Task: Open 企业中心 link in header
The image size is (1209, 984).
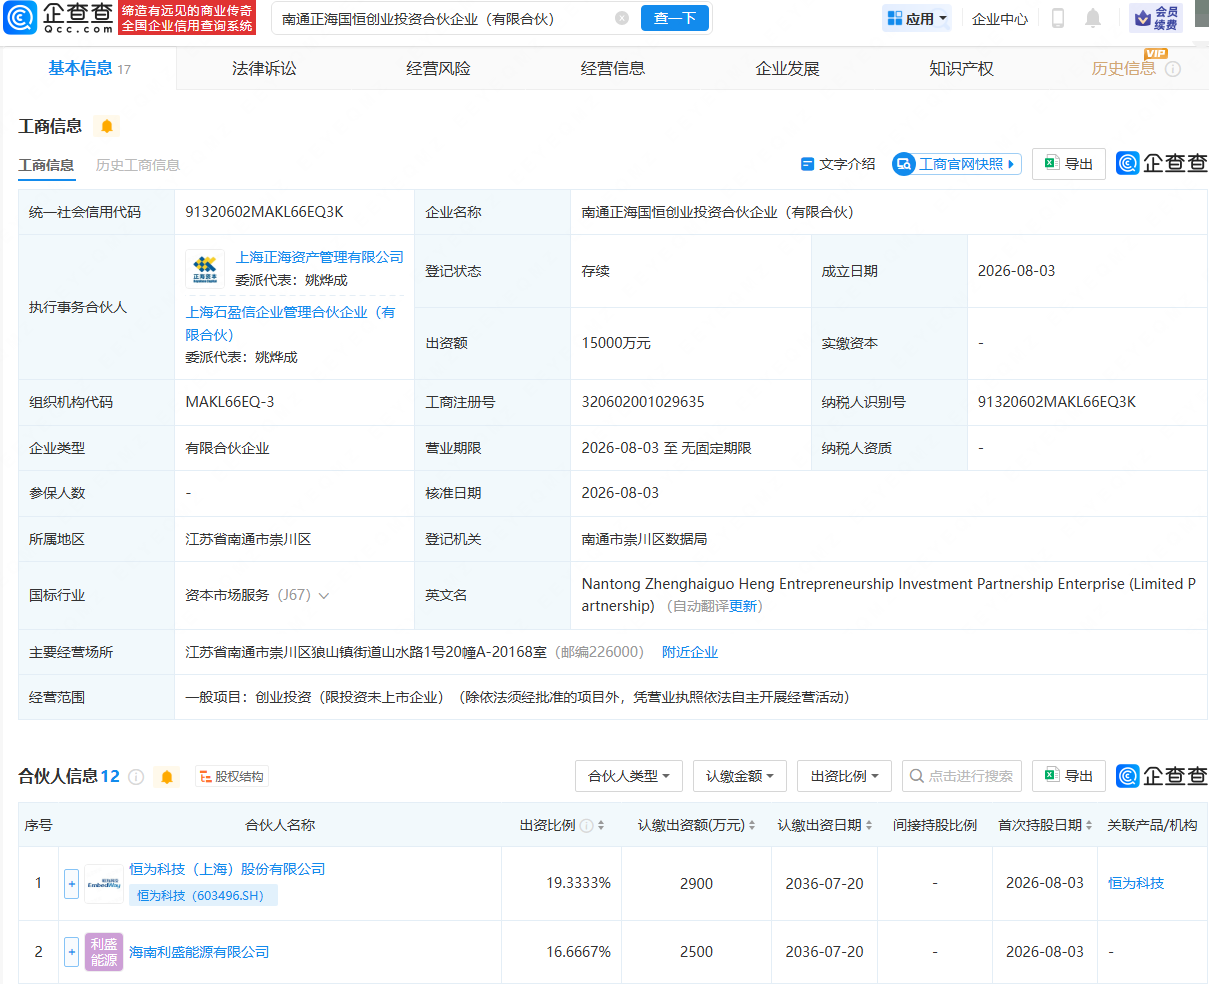Action: pos(1000,19)
